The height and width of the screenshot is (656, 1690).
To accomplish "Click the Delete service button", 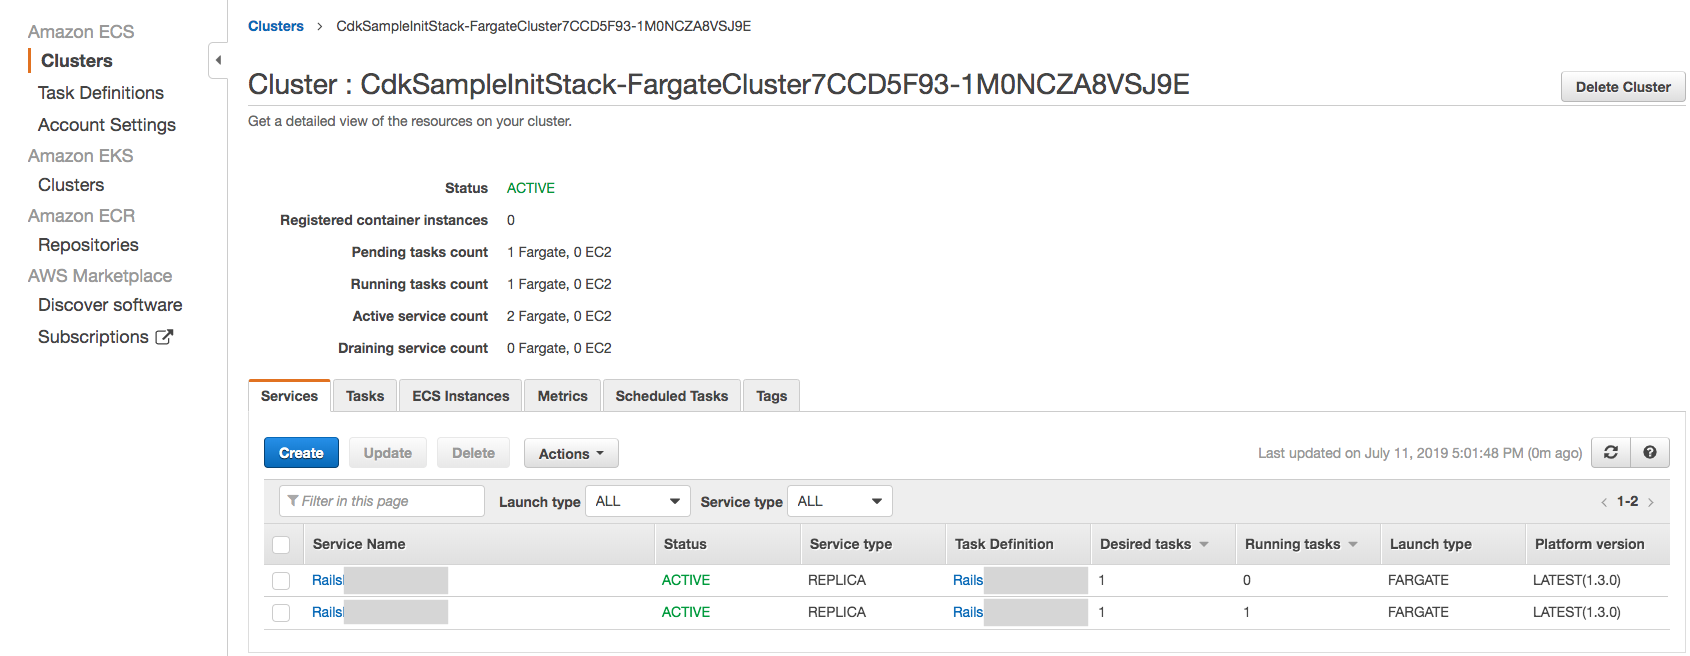I will (473, 453).
